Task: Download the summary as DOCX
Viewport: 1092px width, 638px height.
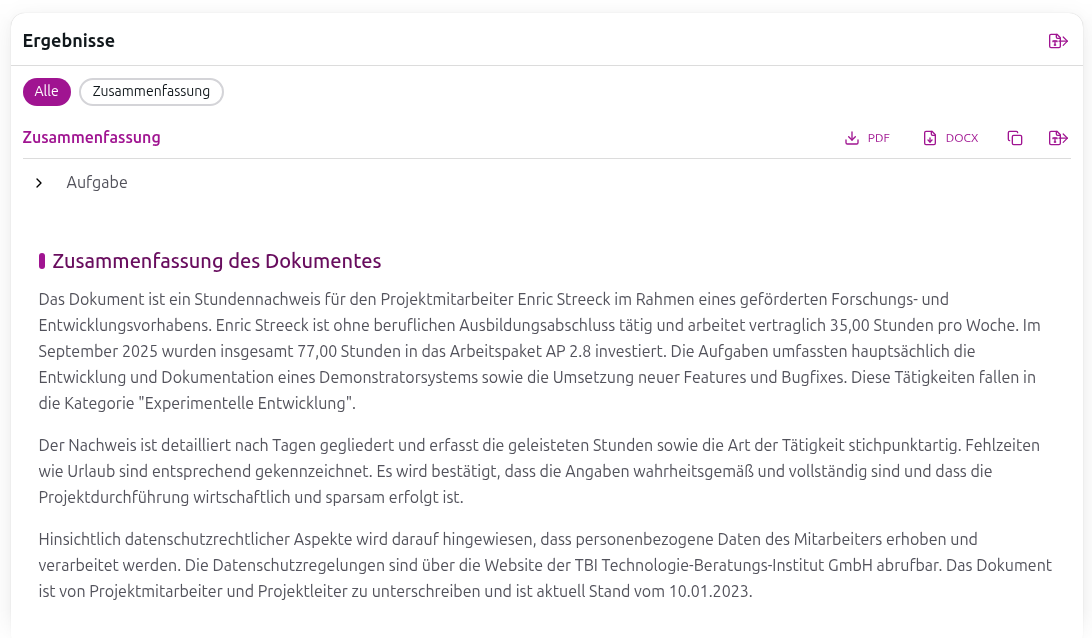Action: [949, 137]
